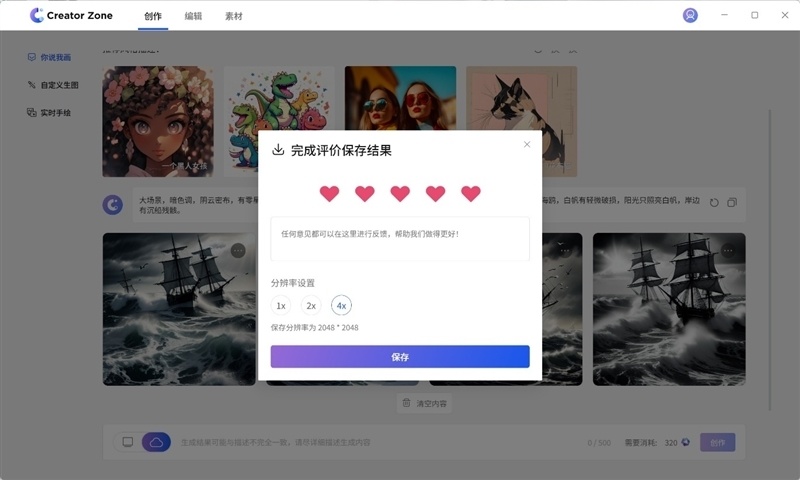Open the 素材 tab

(x=233, y=16)
